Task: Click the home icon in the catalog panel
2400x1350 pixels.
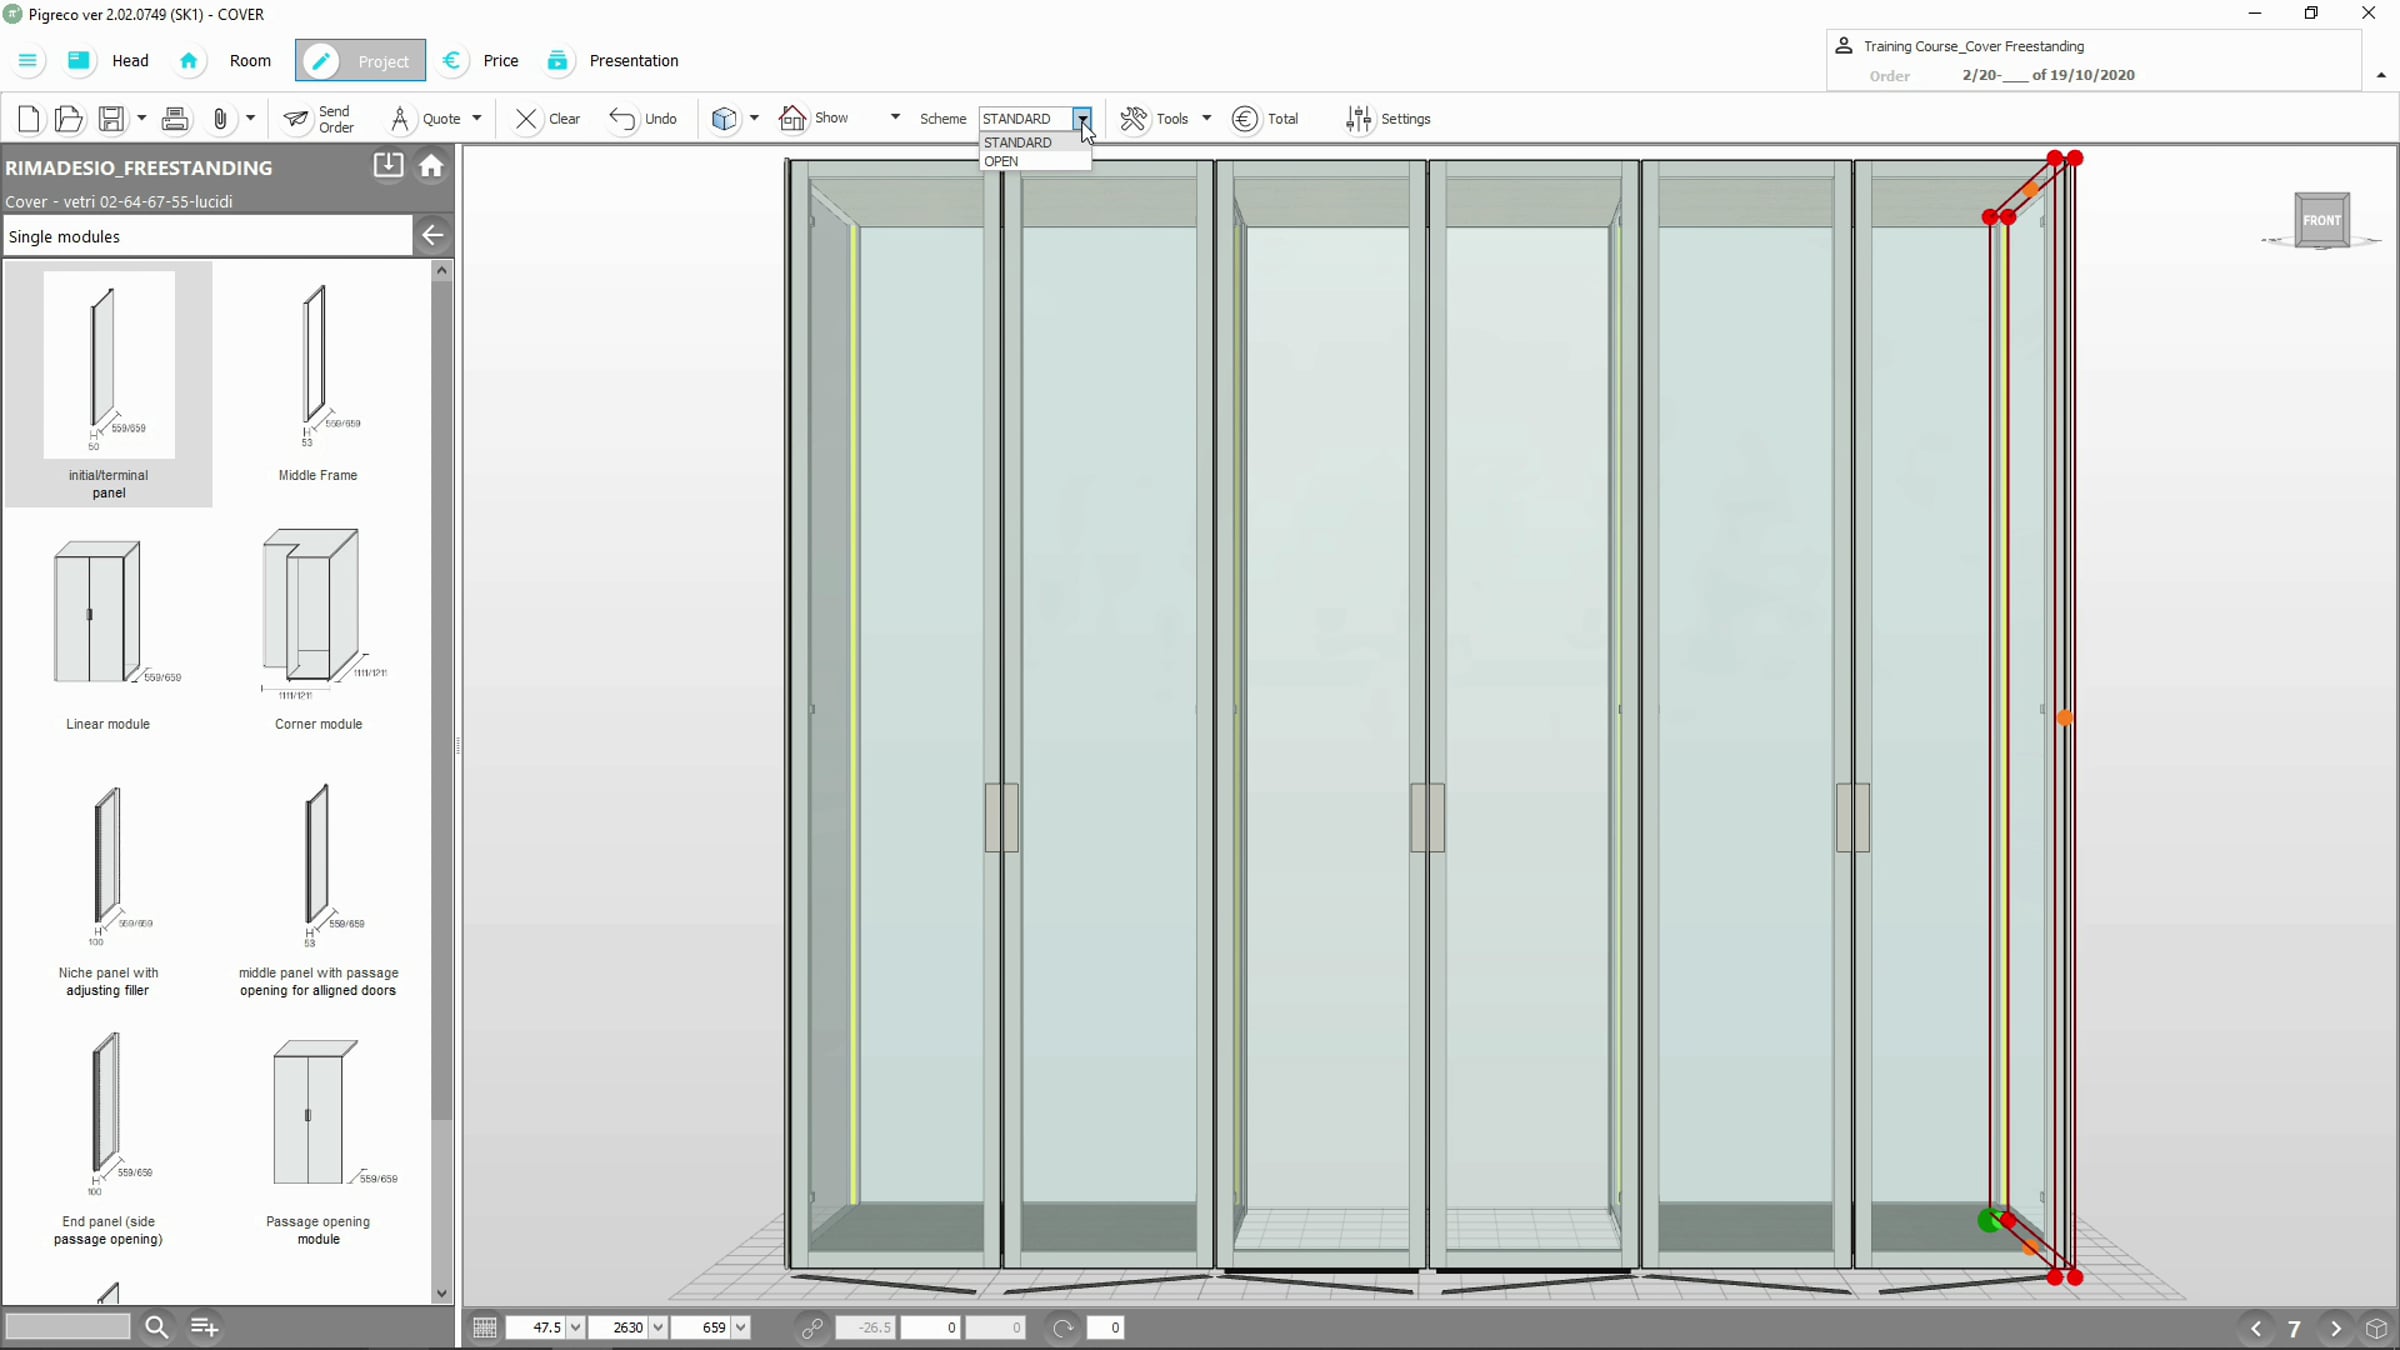Action: 431,166
